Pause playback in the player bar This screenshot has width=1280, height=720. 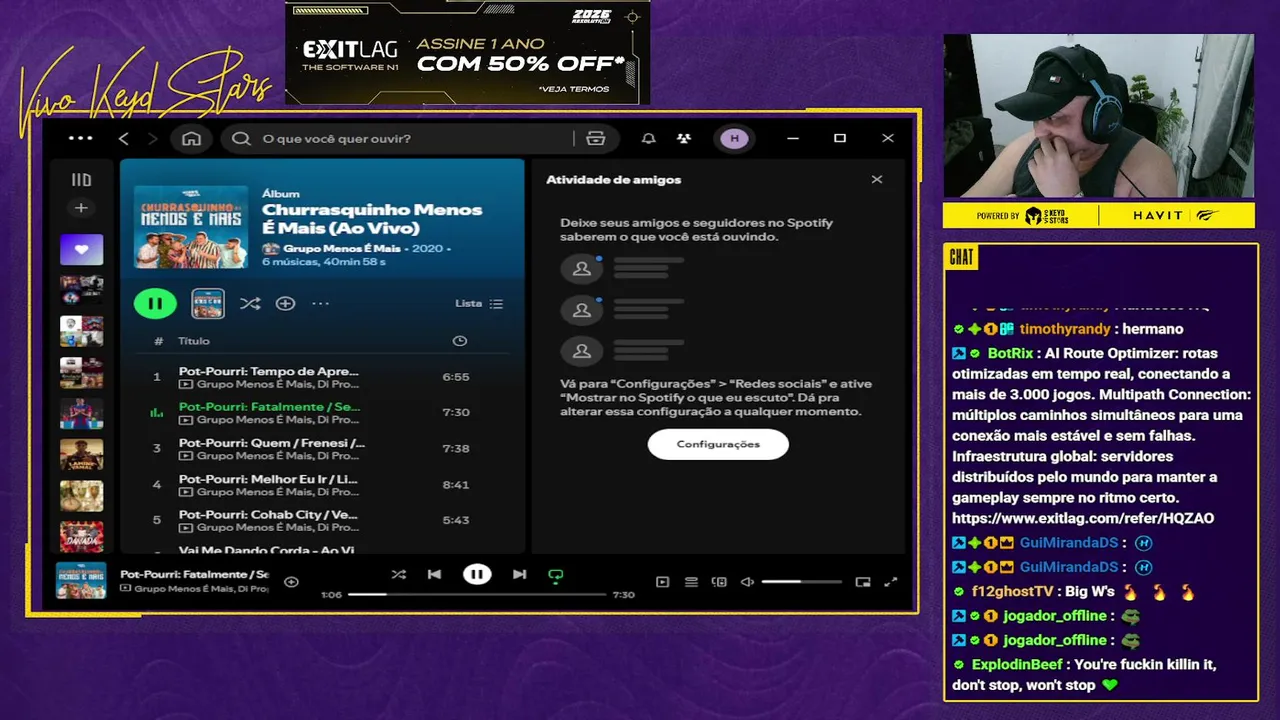click(x=477, y=574)
